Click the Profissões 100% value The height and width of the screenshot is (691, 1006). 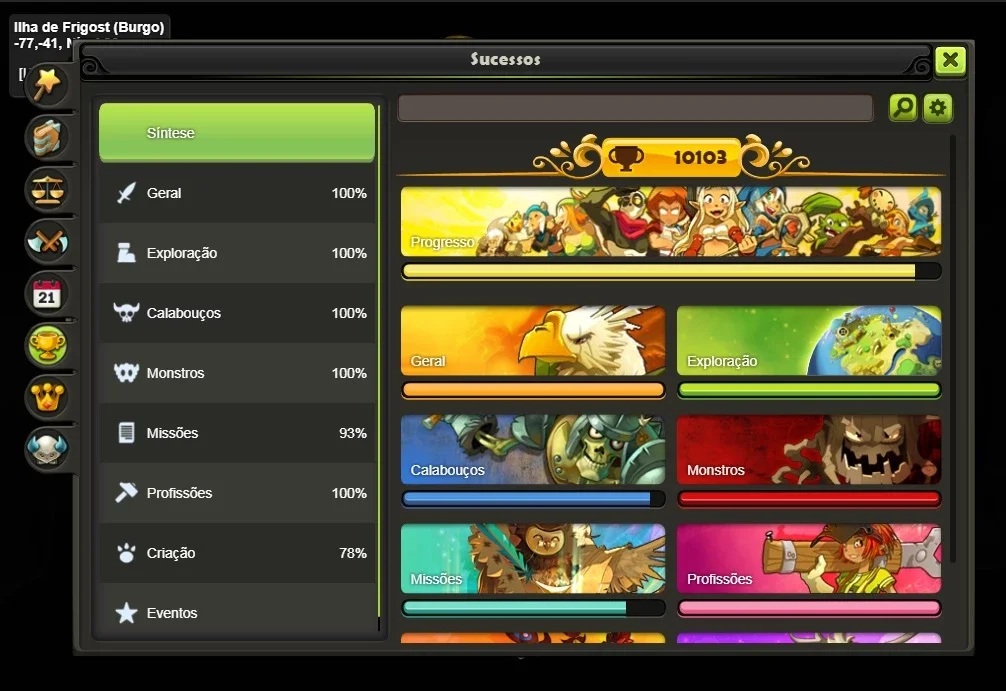[349, 493]
